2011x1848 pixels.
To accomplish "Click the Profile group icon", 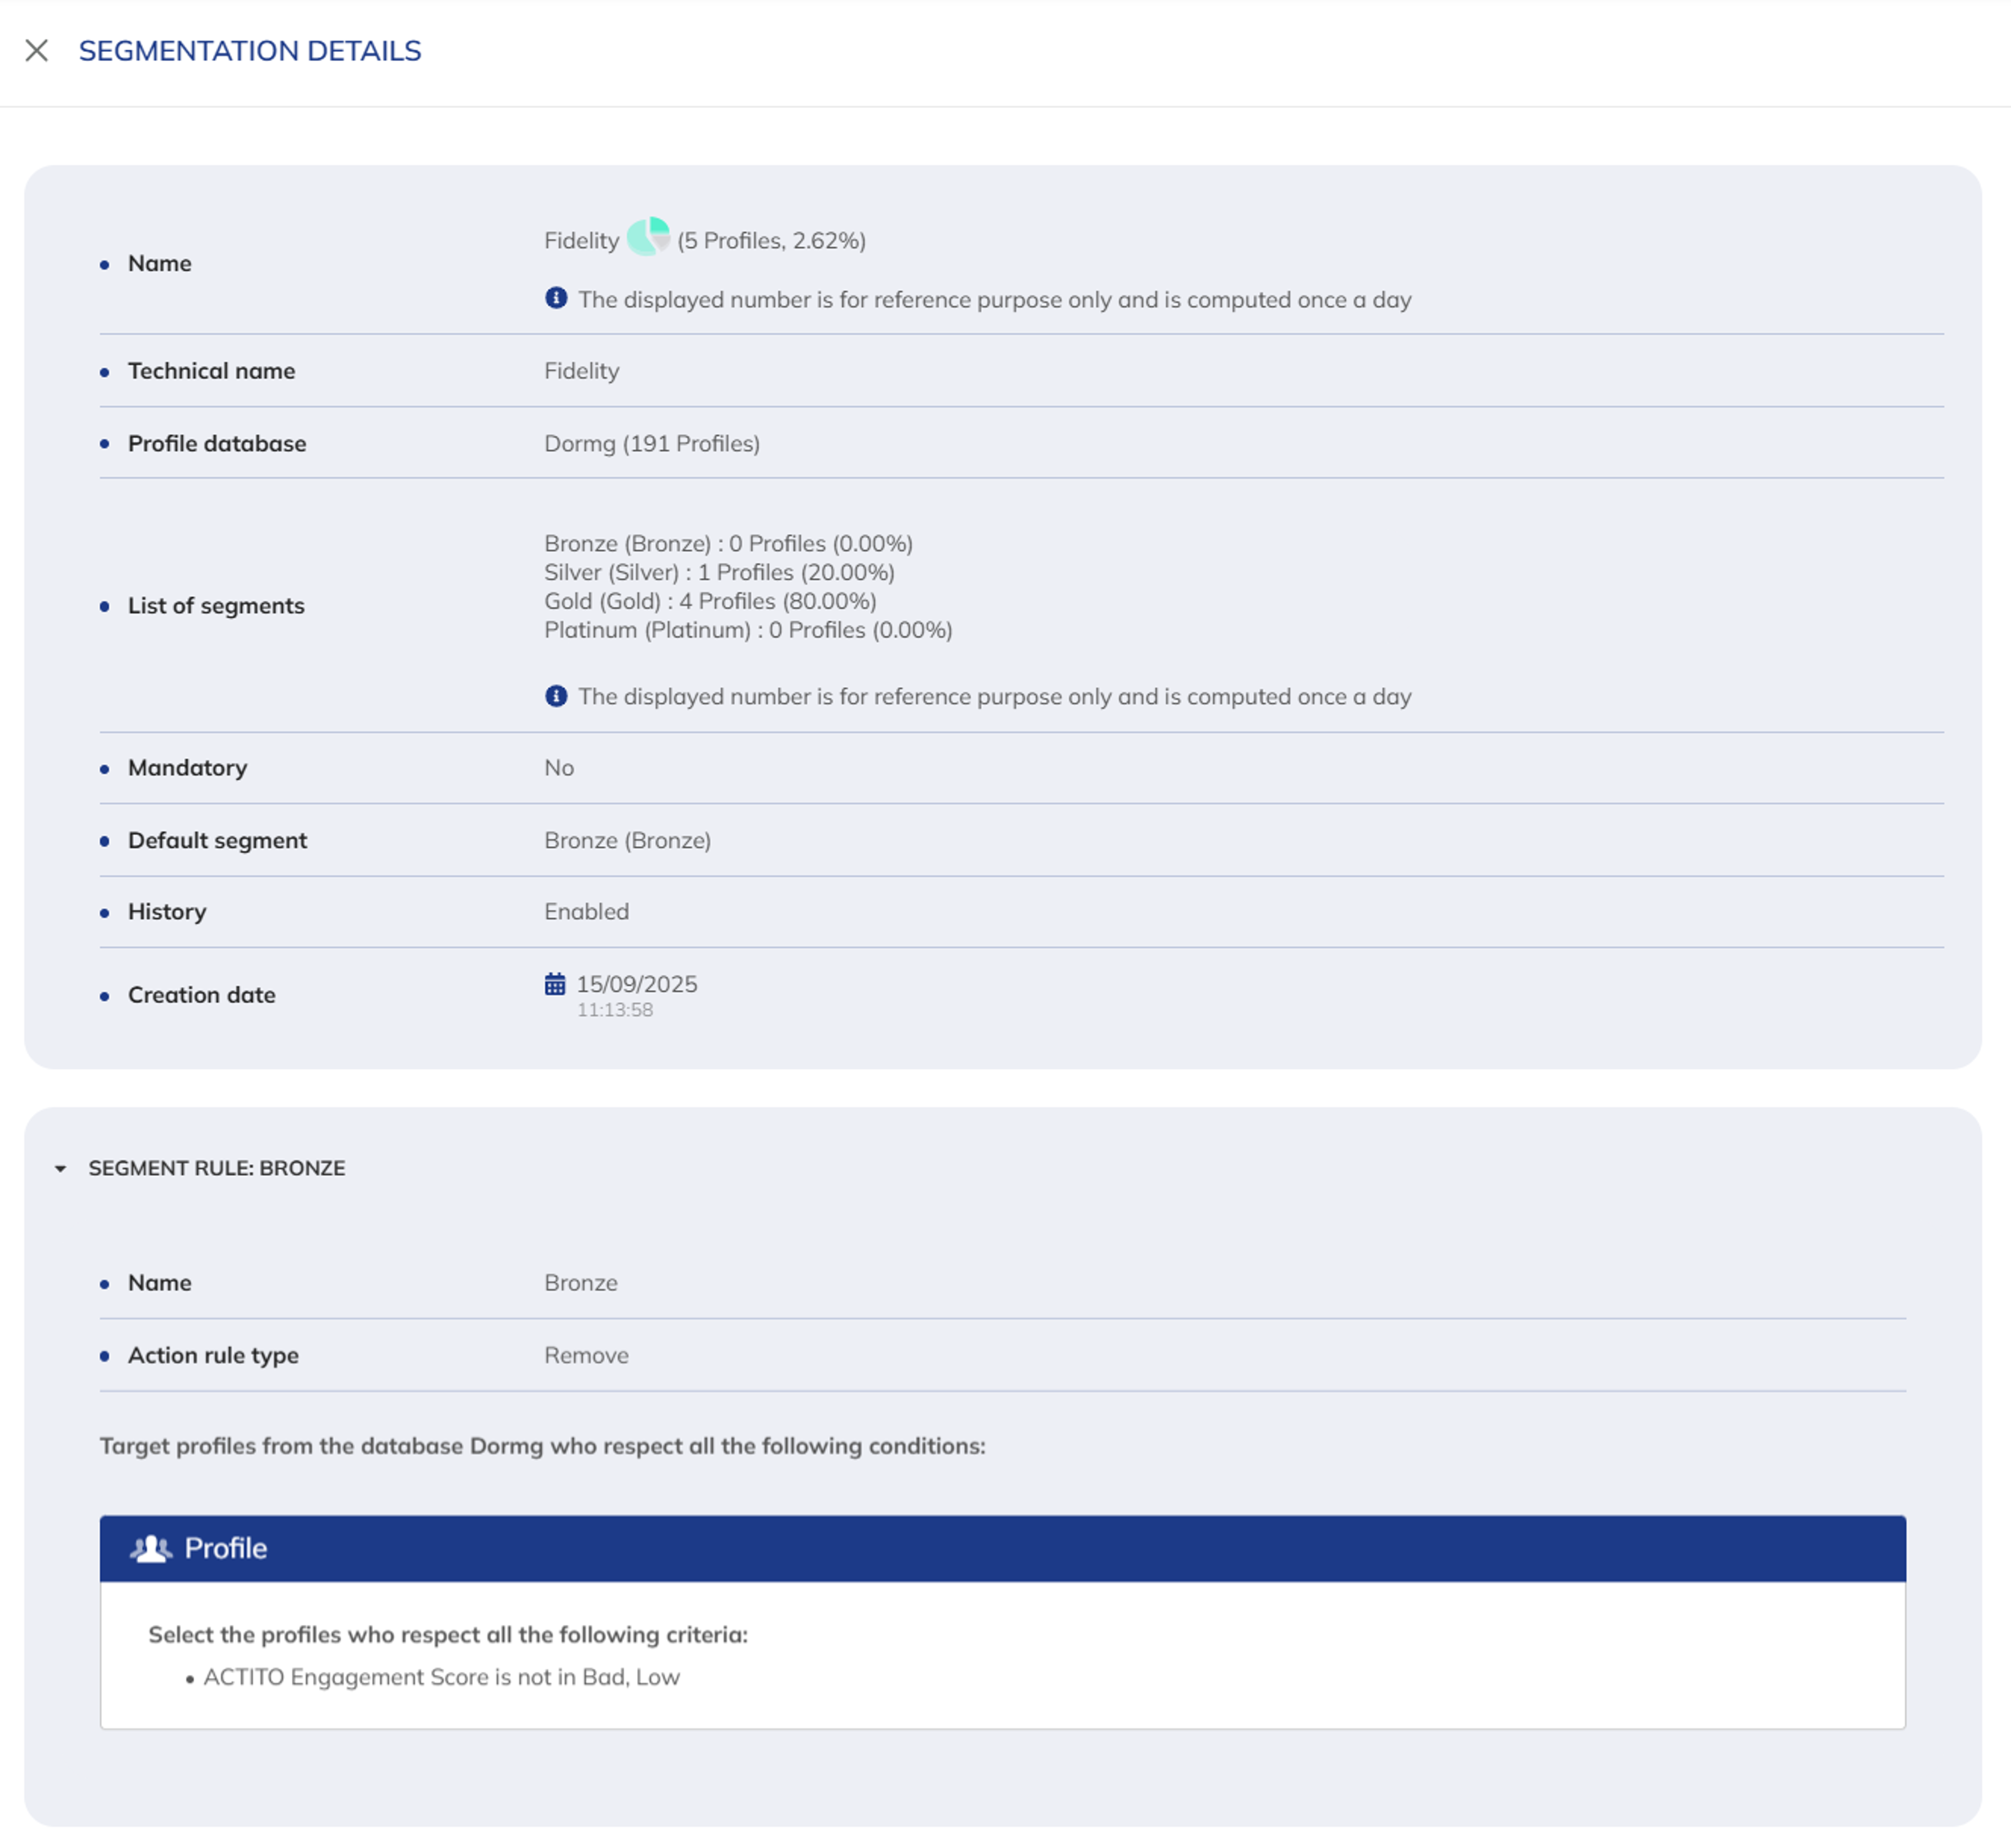I will pyautogui.click(x=151, y=1548).
